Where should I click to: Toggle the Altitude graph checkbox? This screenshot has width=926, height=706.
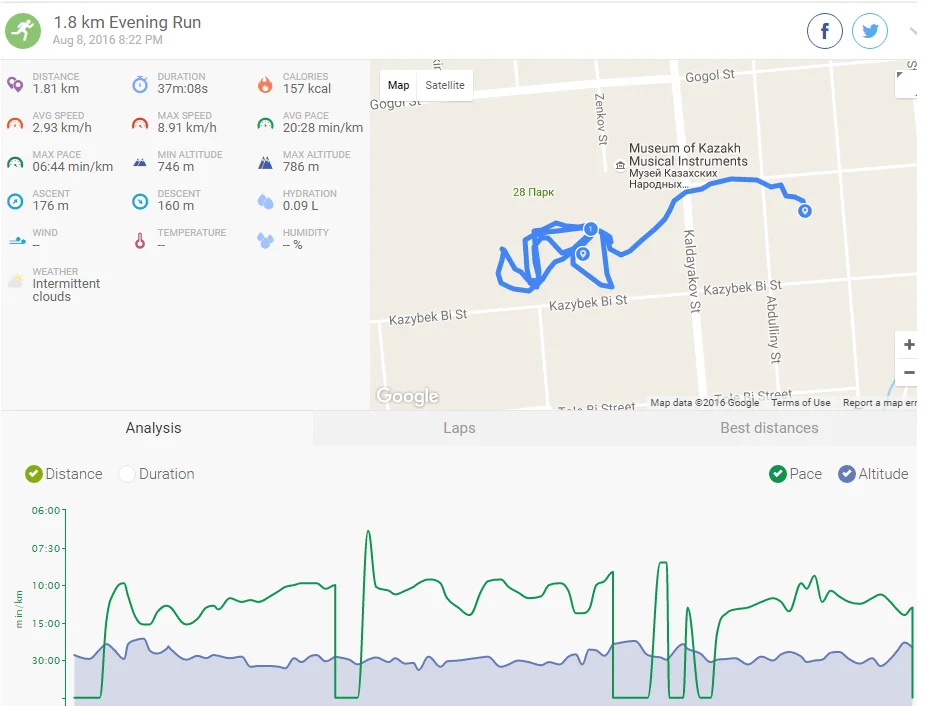tap(847, 474)
